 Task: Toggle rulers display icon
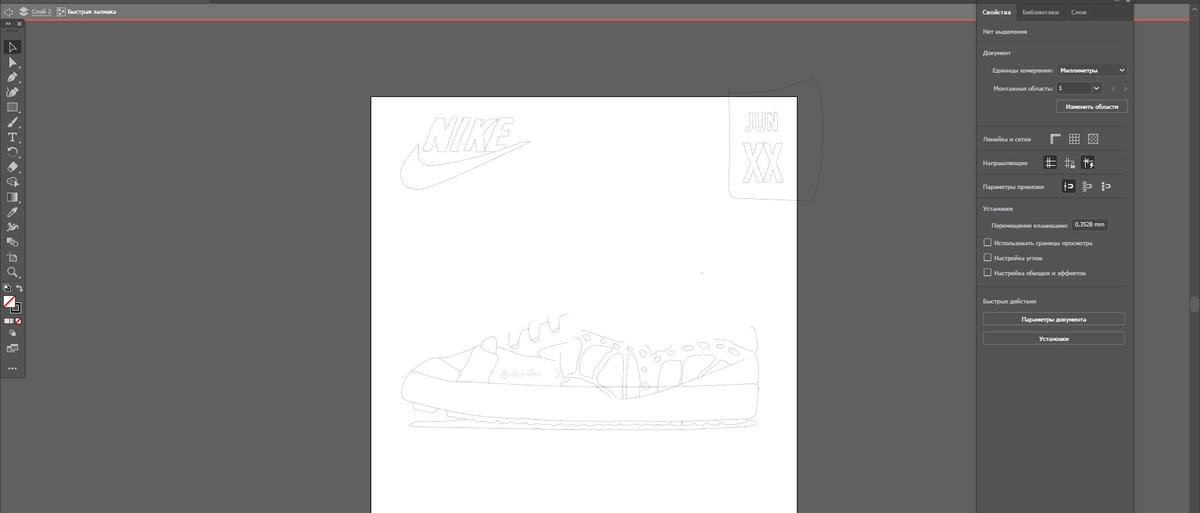pos(1055,139)
